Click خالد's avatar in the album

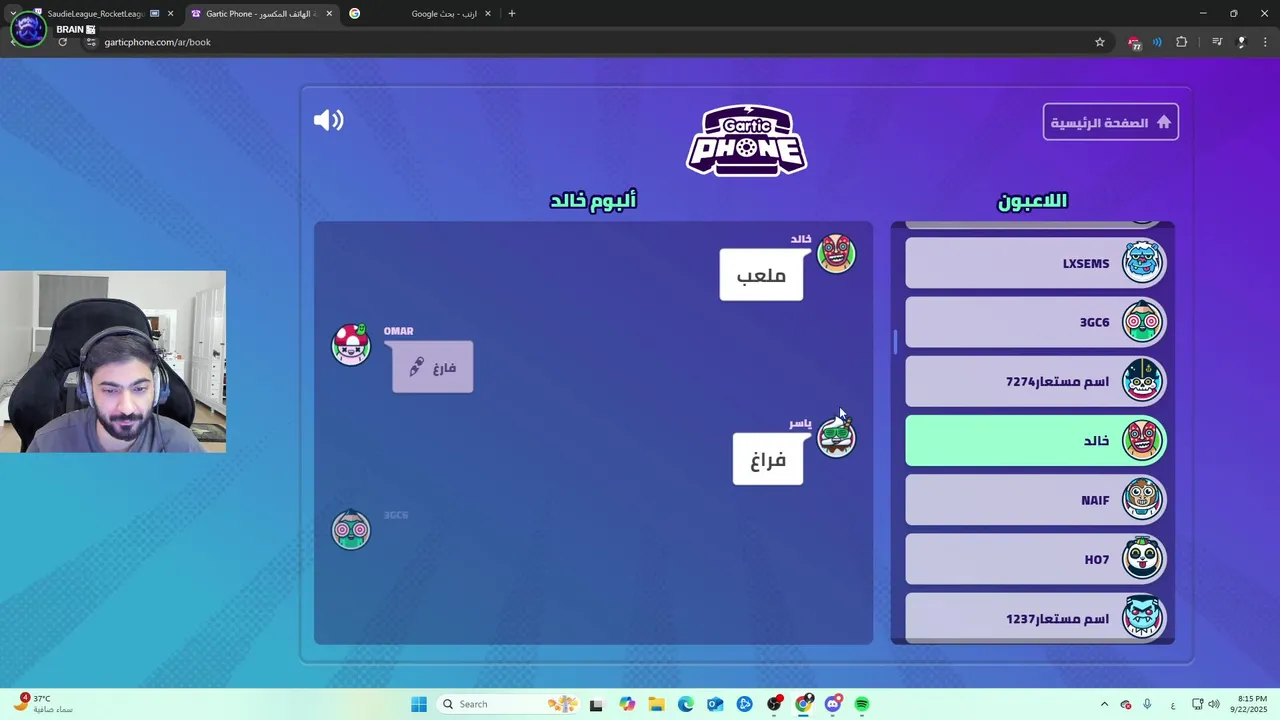pyautogui.click(x=836, y=254)
